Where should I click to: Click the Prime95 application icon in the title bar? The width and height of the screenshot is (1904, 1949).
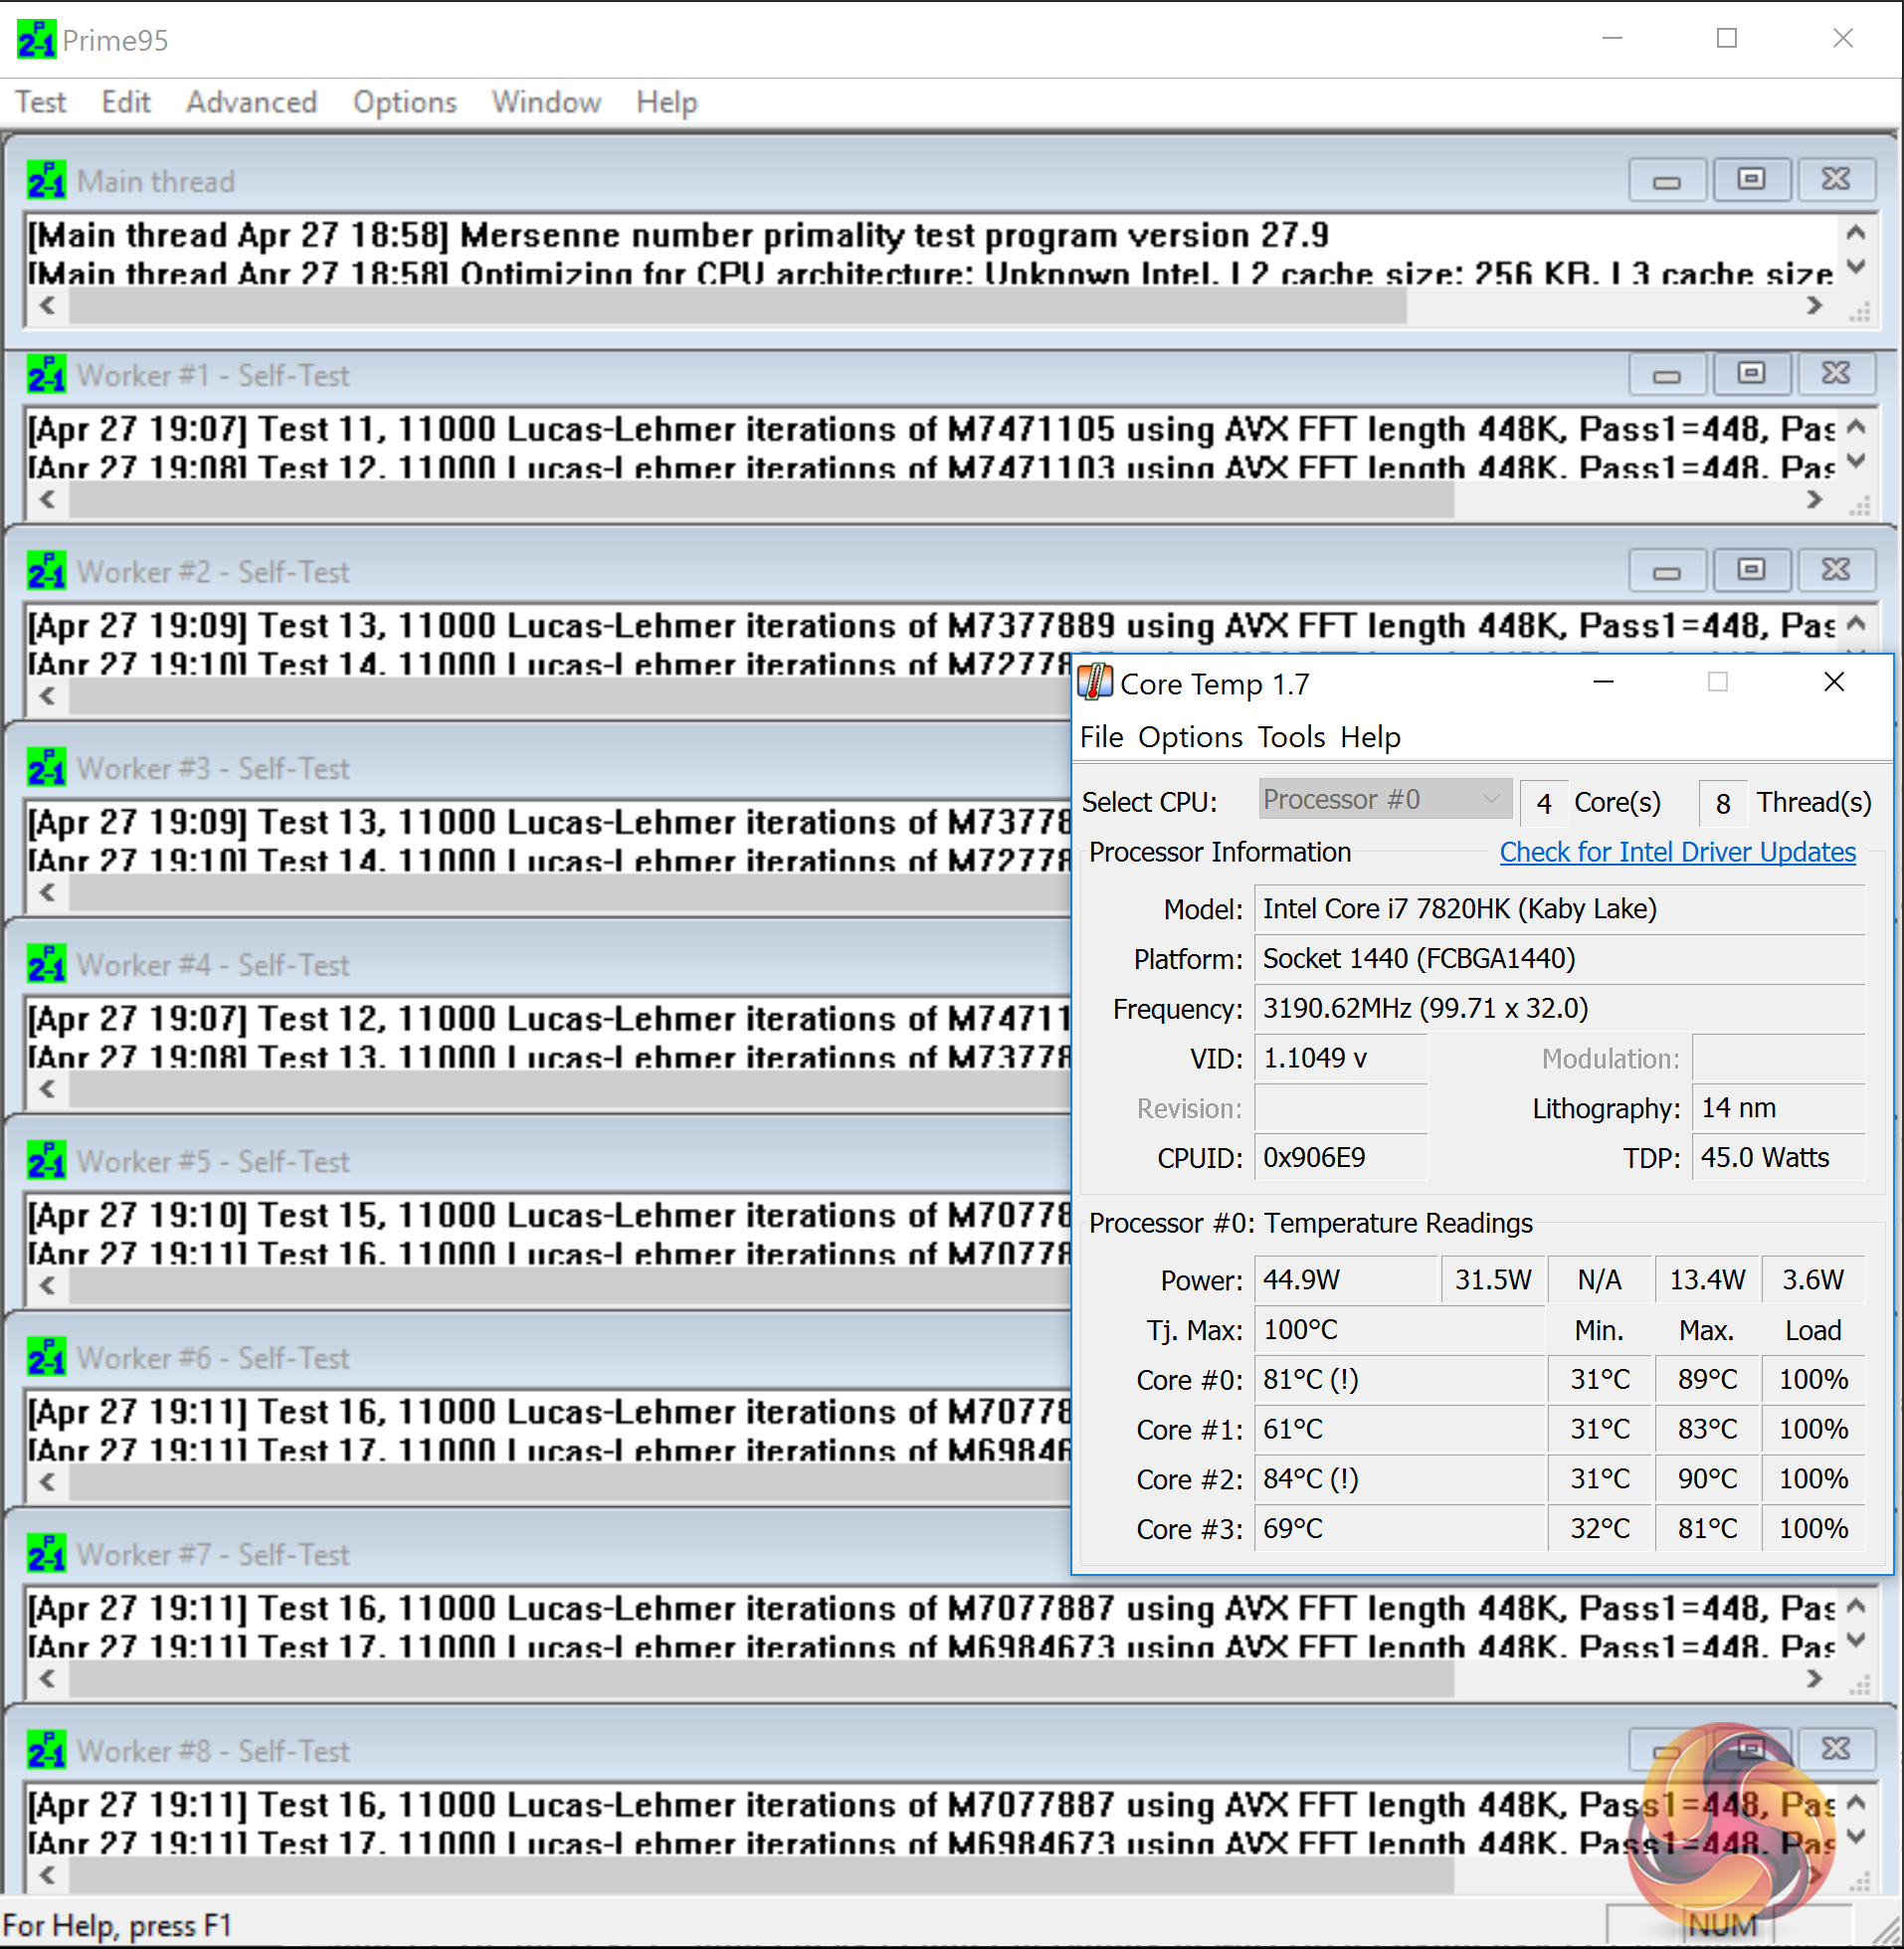(36, 40)
